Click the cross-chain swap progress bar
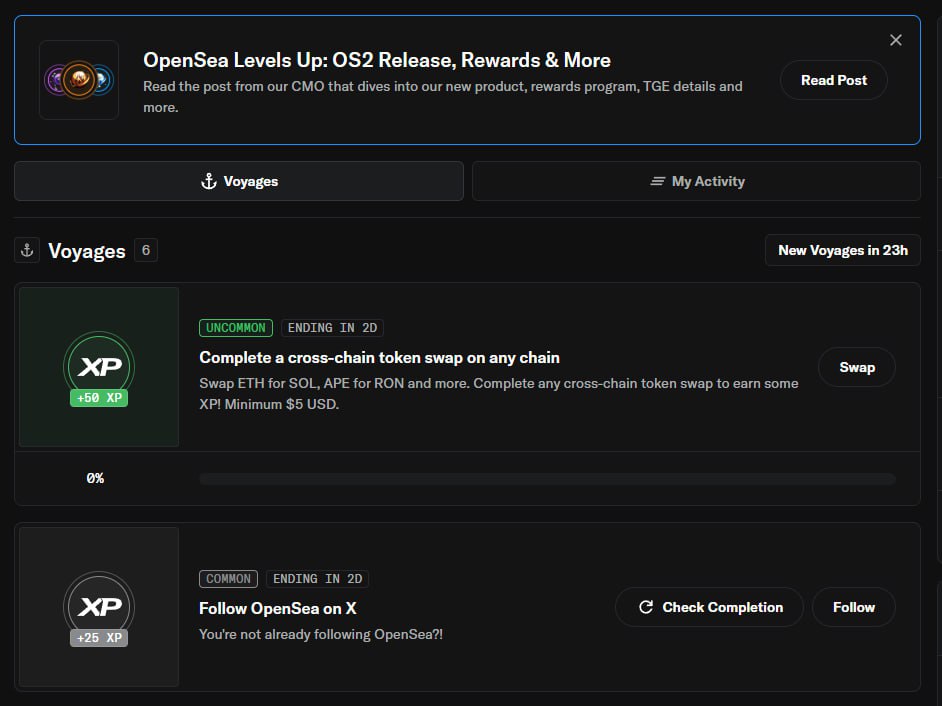942x706 pixels. coord(547,479)
